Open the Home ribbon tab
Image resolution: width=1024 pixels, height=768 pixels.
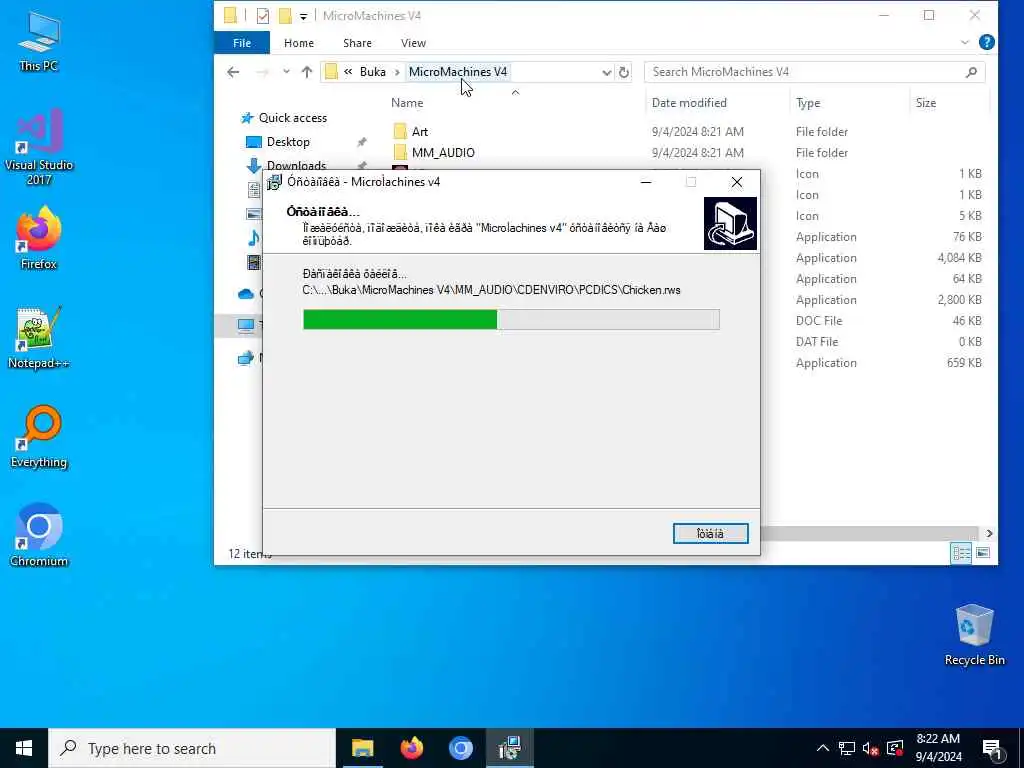click(x=299, y=43)
